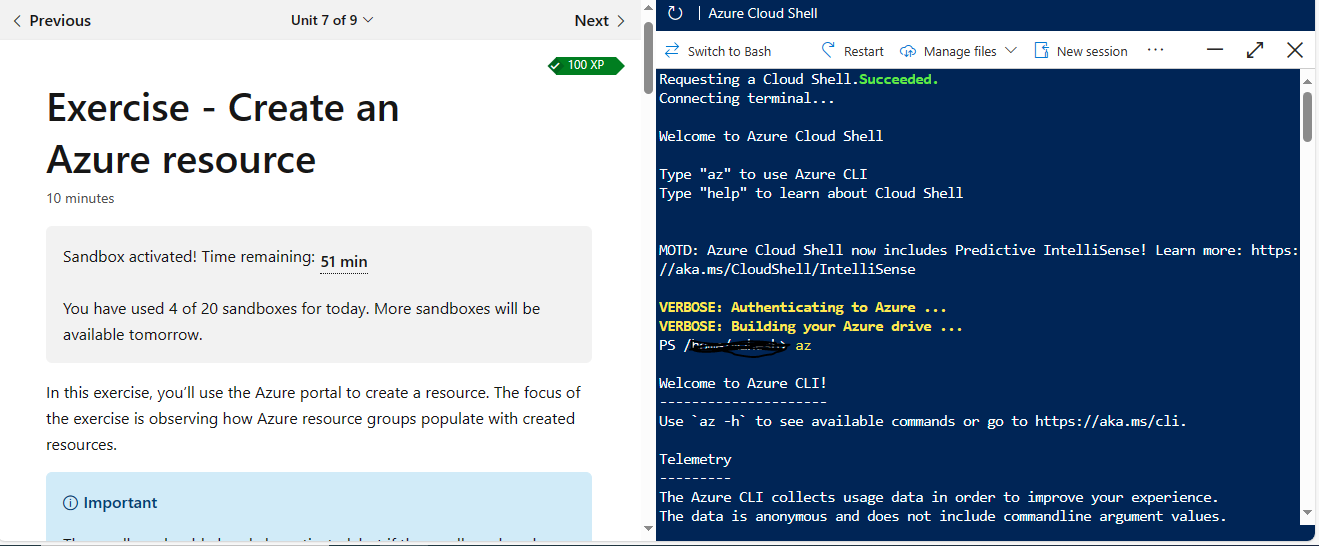Click the 51 min time remaining link

coord(344,262)
